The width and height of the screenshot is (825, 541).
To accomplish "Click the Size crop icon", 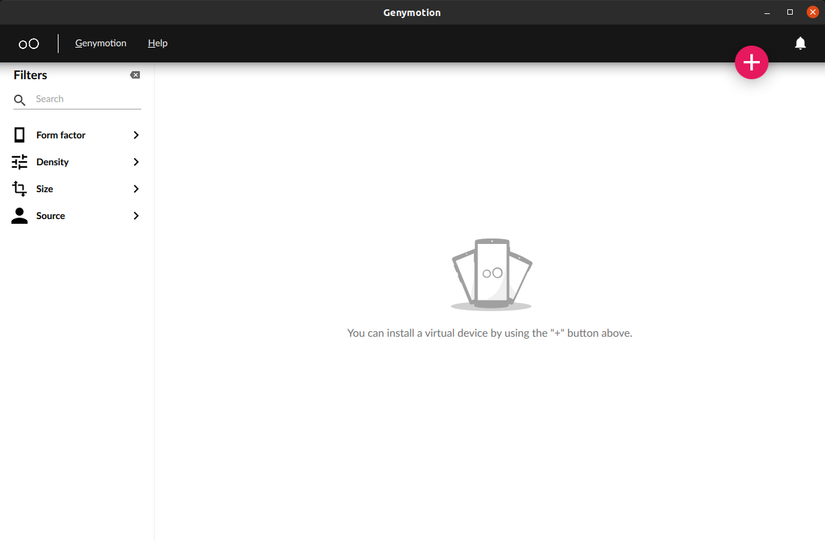I will (x=19, y=188).
